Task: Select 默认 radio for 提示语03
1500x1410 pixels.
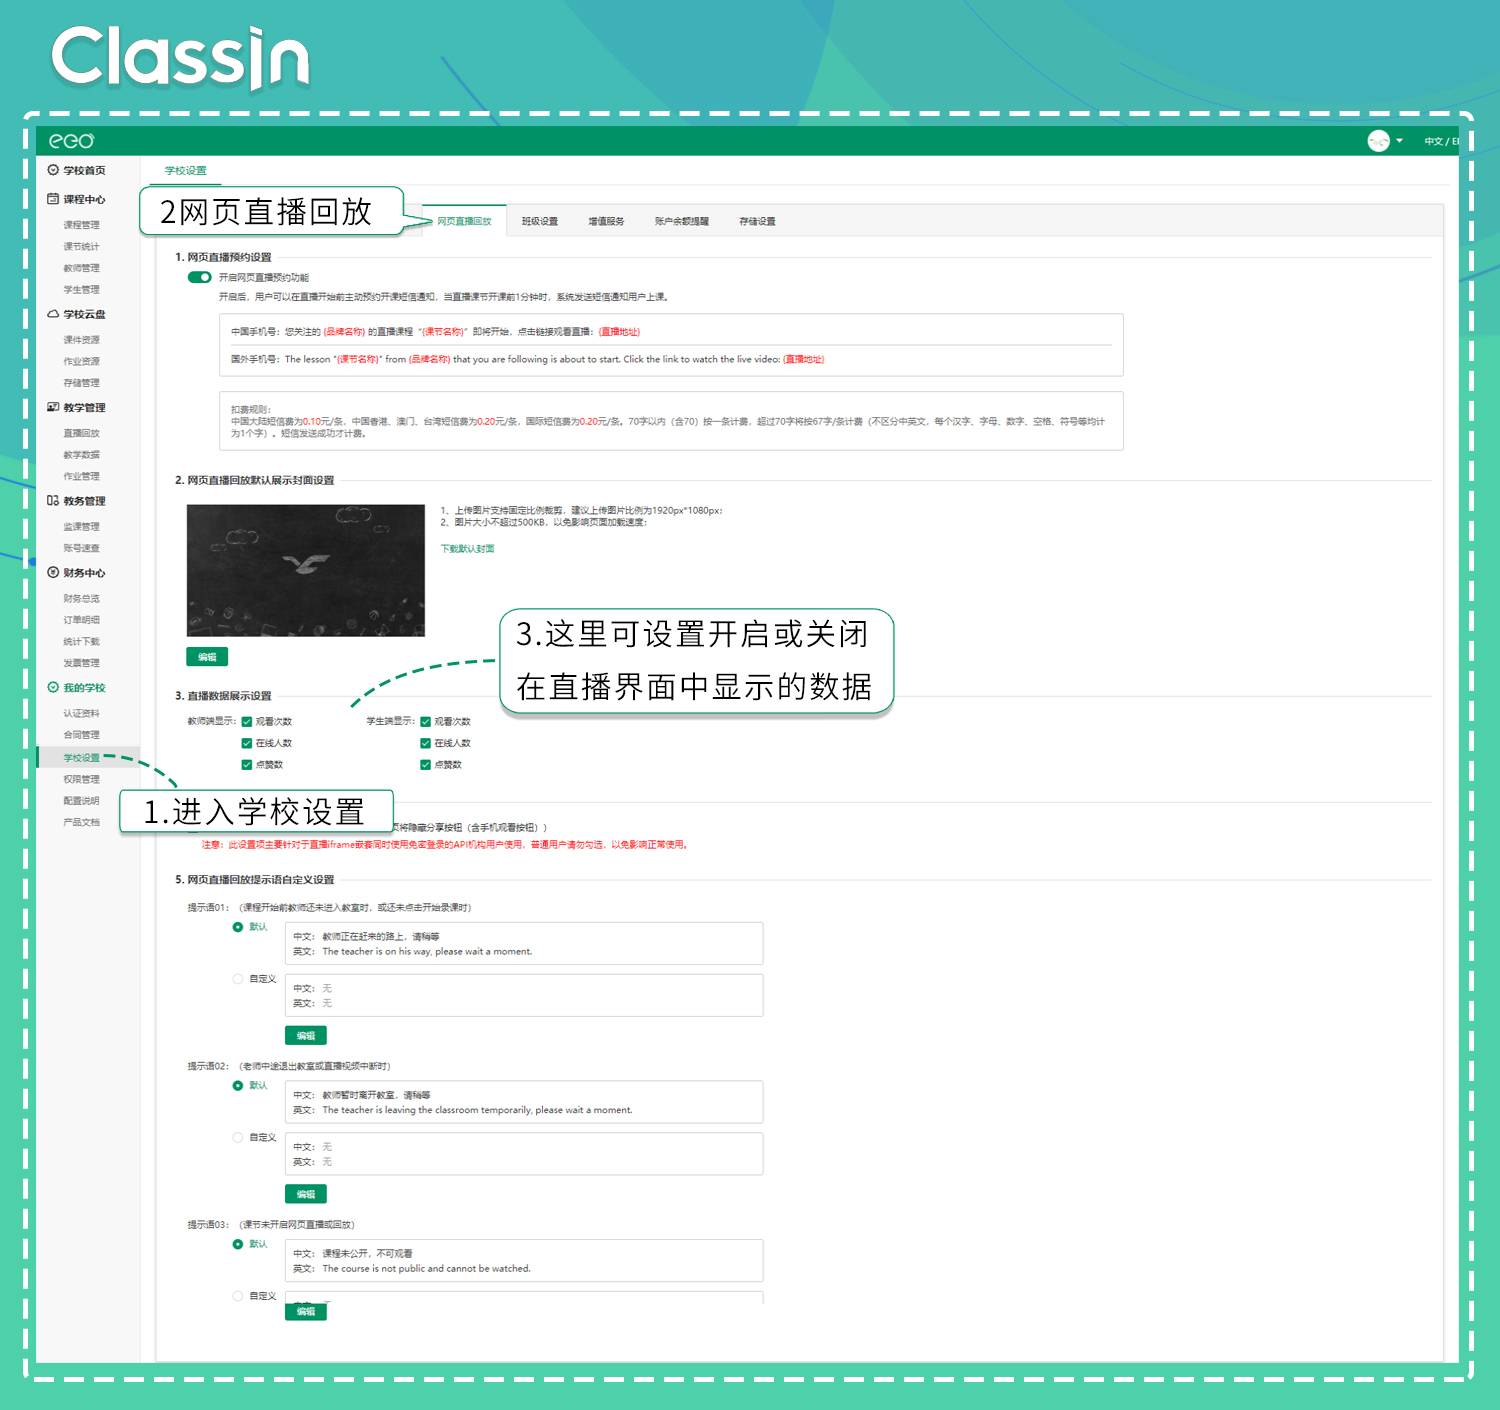Action: pos(238,1244)
